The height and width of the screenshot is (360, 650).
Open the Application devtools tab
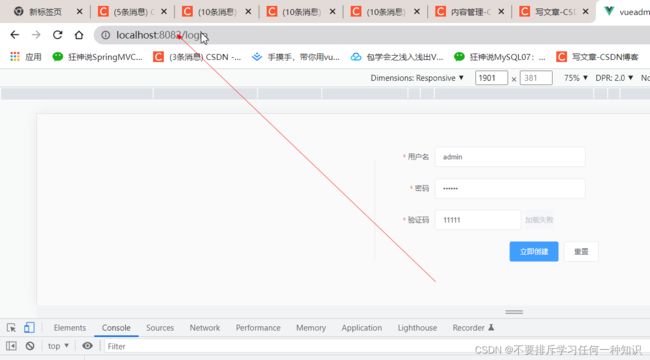361,328
